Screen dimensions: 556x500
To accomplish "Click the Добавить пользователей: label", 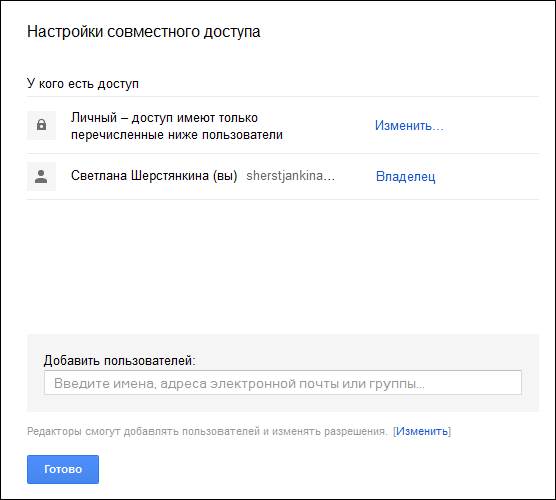I will (x=119, y=361).
